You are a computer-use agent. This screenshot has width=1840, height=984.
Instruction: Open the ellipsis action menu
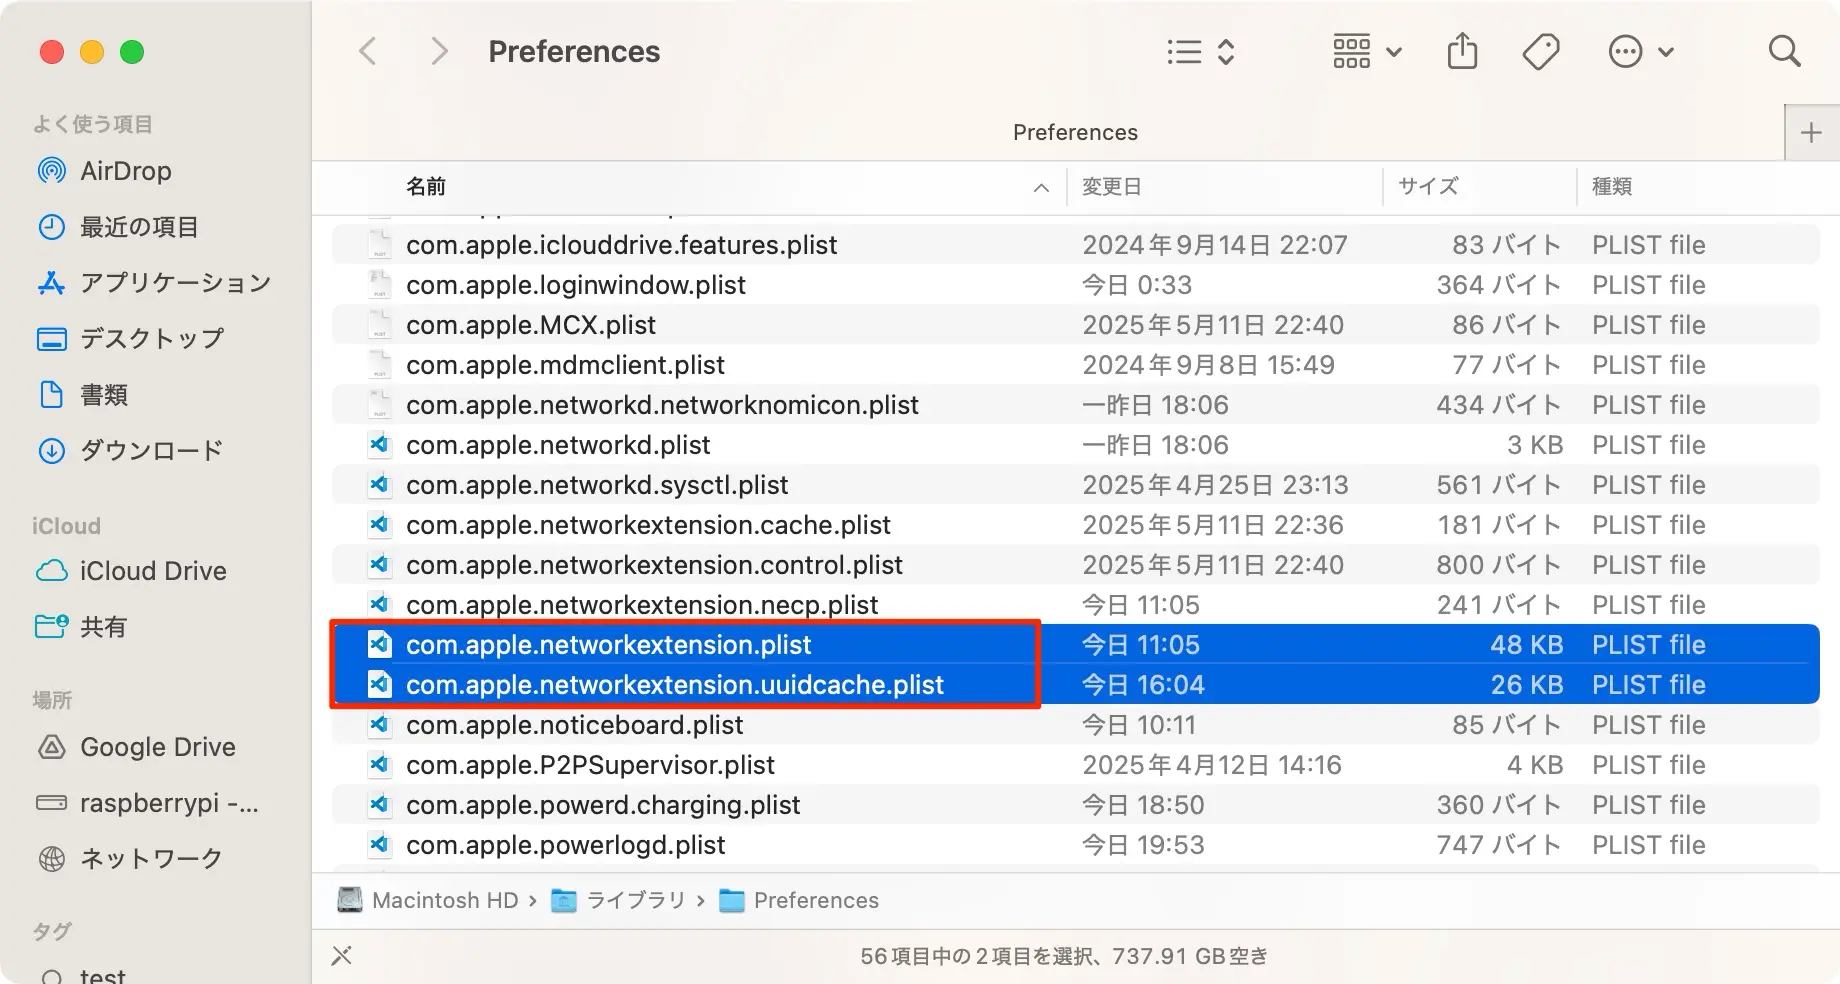coord(1641,52)
